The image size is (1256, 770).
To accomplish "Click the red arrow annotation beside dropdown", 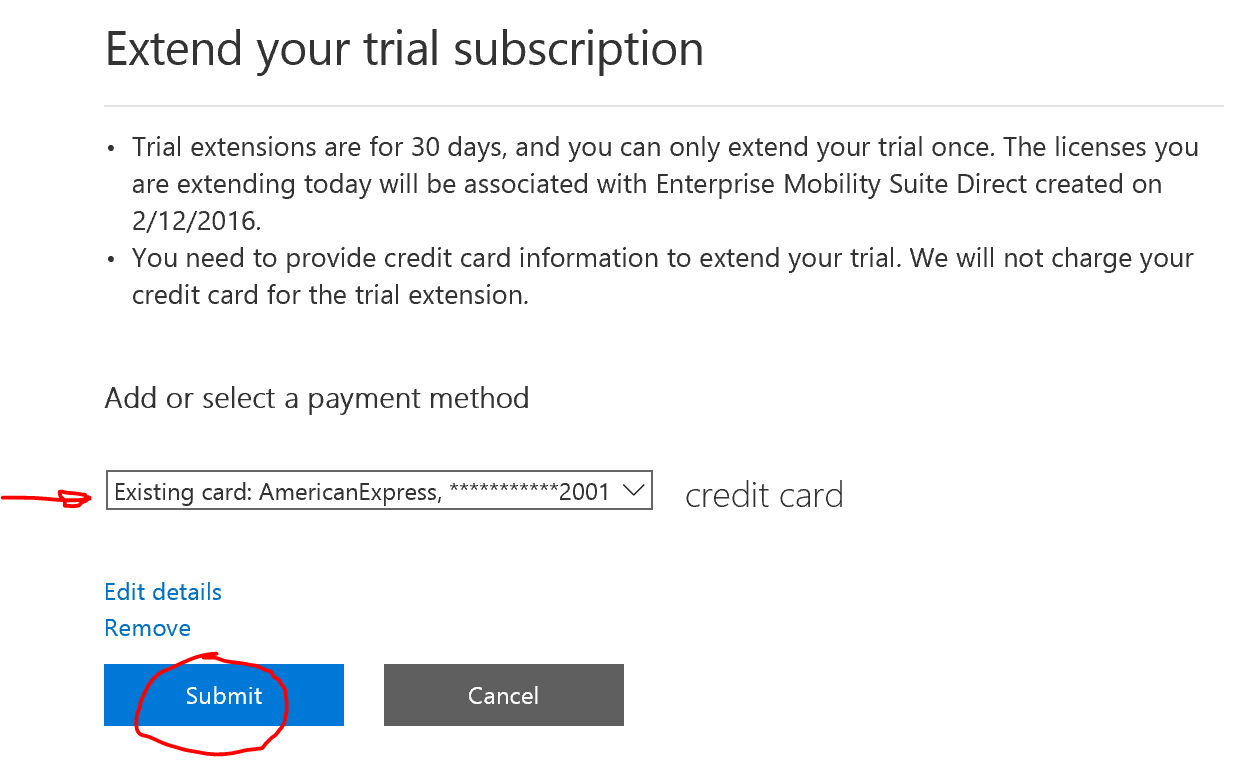I will (x=50, y=497).
